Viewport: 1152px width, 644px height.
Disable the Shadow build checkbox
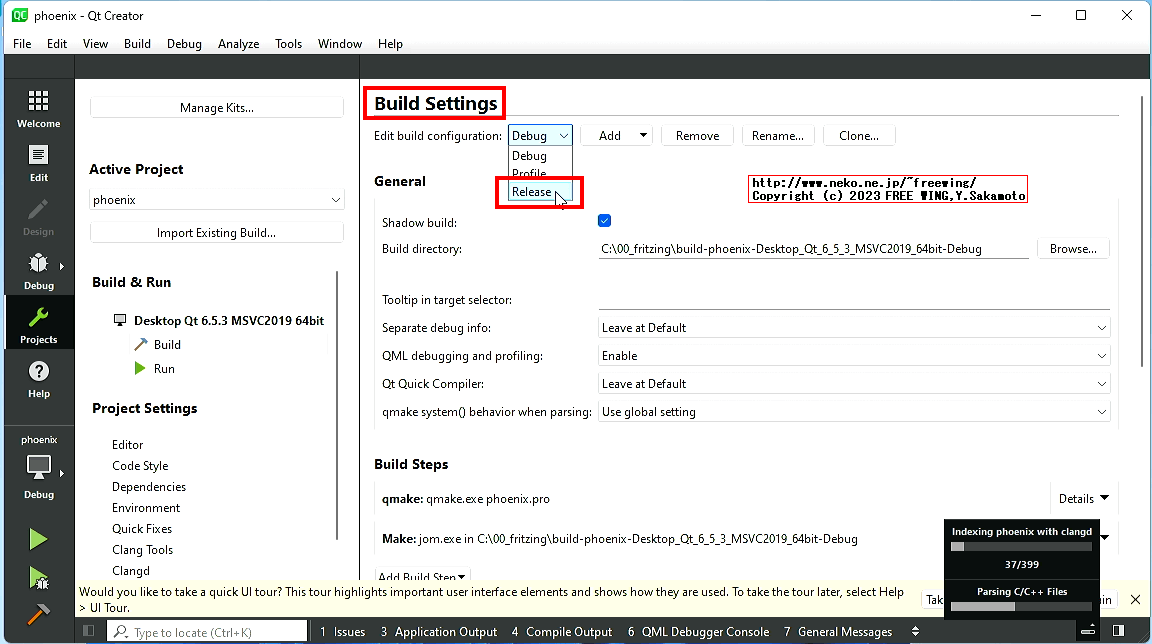tap(604, 220)
